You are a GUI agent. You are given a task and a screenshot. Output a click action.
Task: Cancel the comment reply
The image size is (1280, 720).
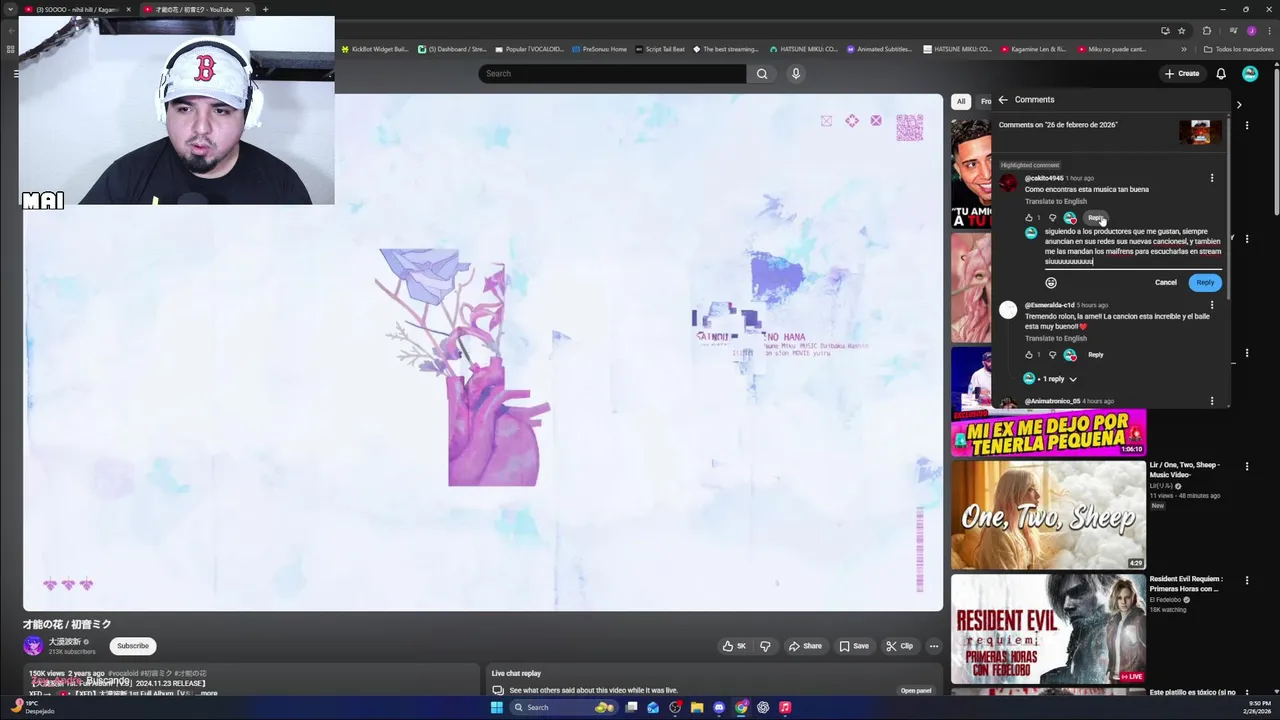(x=1166, y=283)
